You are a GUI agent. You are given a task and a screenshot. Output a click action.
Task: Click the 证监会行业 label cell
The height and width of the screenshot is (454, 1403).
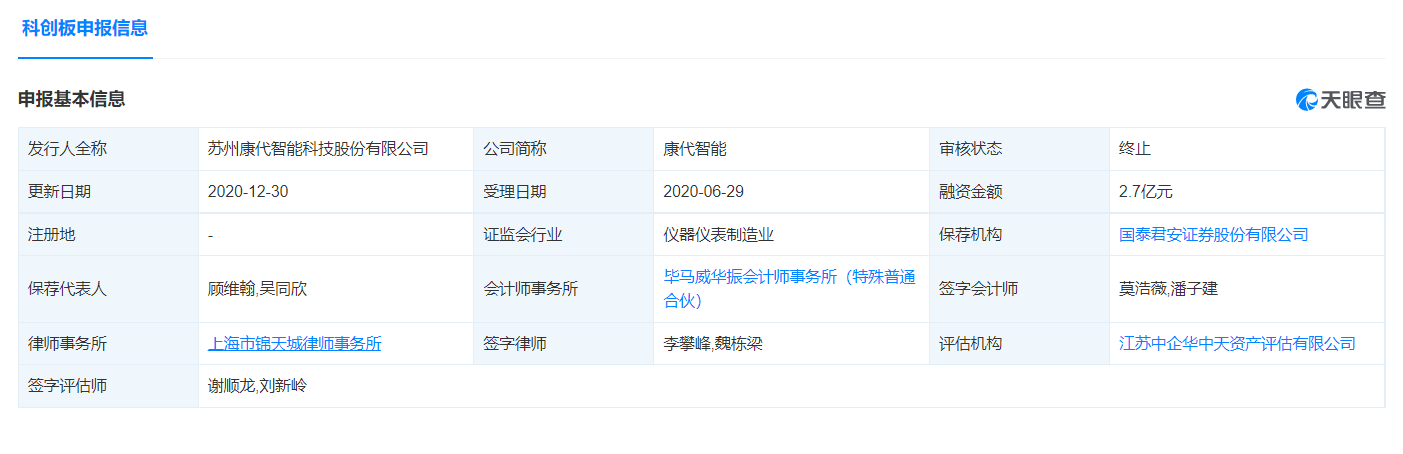pyautogui.click(x=564, y=234)
